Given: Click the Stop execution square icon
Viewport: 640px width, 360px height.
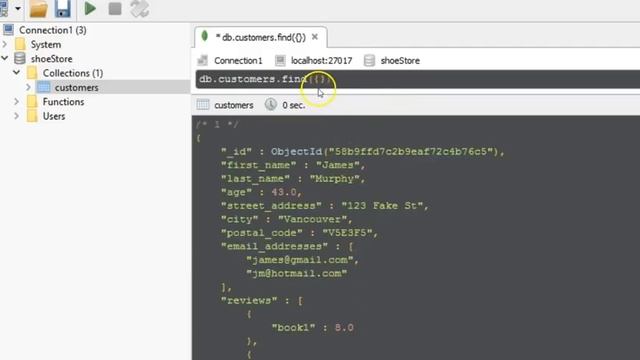Looking at the screenshot, I should (x=115, y=9).
